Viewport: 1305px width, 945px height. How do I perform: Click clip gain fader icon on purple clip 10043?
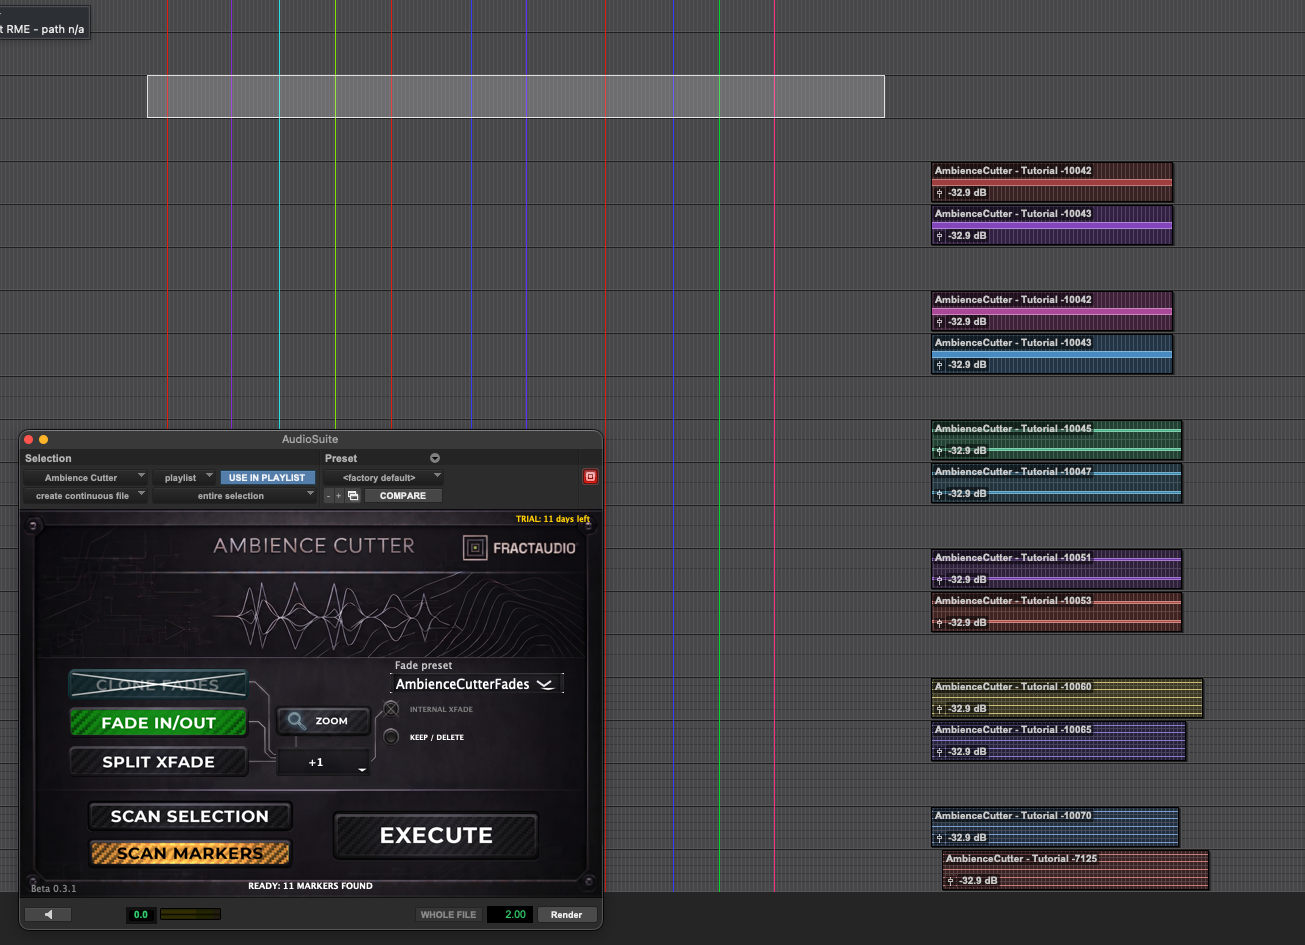(x=939, y=236)
